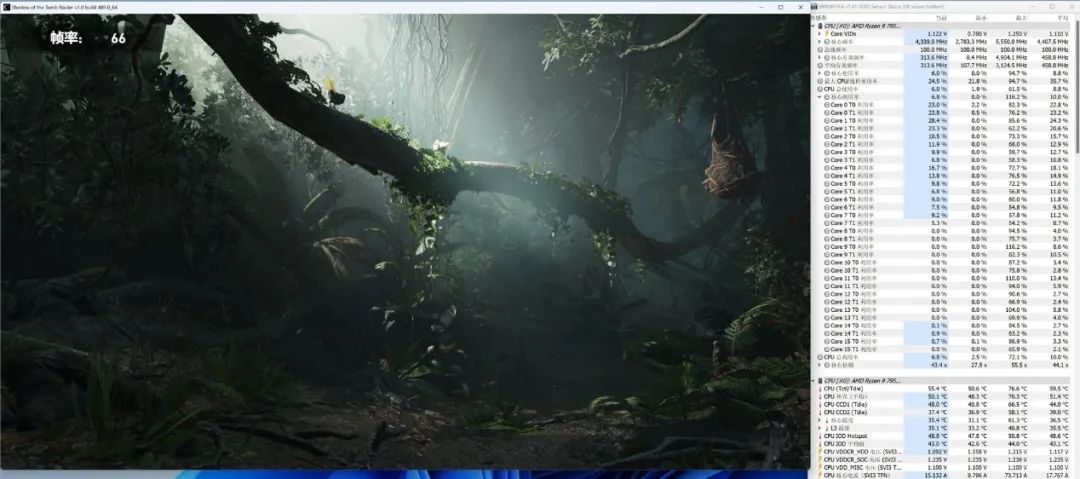1080x479 pixels.
Task: Click the HWiNFO64 title bar app icon
Action: [x=815, y=7]
